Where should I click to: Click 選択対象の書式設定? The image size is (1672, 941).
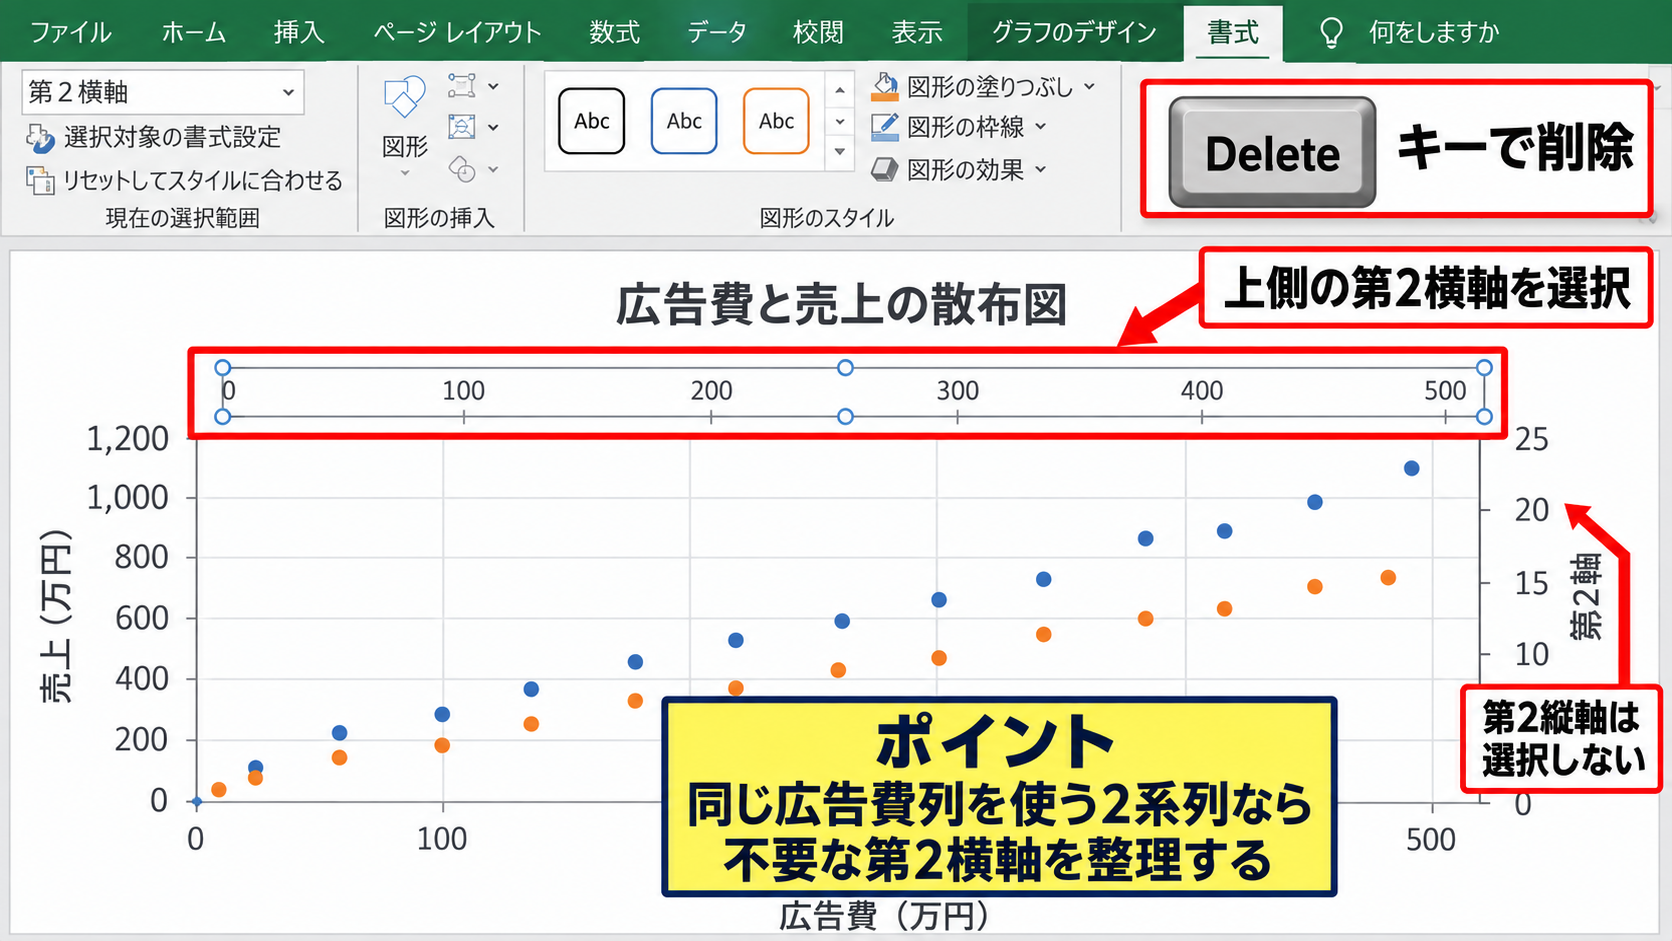click(x=153, y=137)
